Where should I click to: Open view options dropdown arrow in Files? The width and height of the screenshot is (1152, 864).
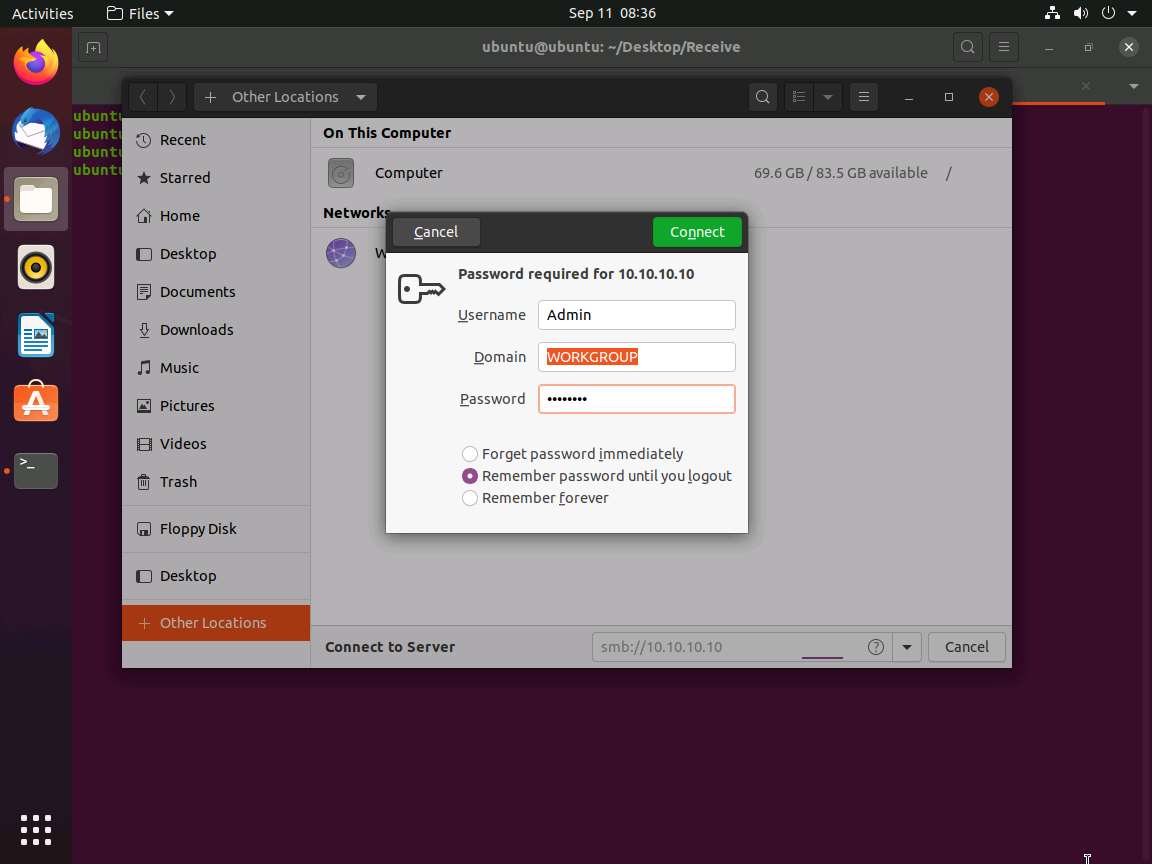(828, 97)
